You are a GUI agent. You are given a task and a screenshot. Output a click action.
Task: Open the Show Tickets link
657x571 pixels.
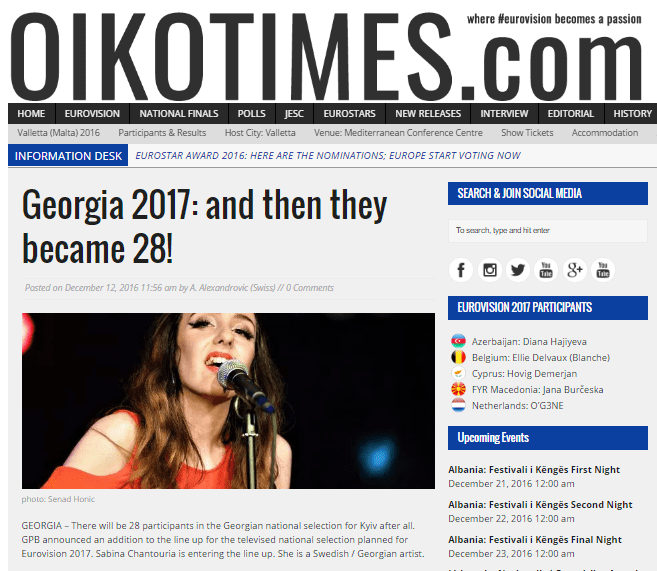coord(527,133)
